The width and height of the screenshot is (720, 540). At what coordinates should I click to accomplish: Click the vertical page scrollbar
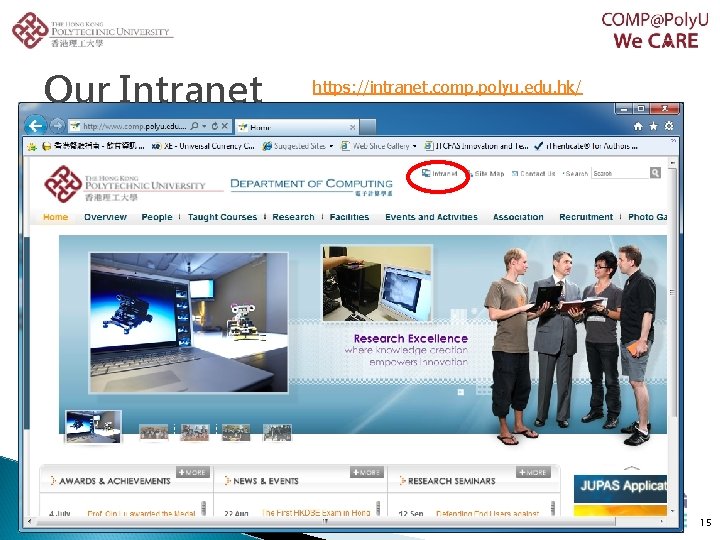(672, 293)
